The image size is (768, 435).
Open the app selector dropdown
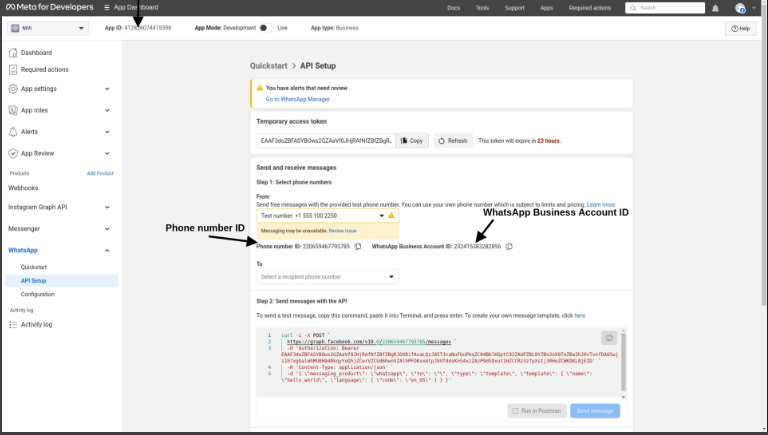click(48, 28)
